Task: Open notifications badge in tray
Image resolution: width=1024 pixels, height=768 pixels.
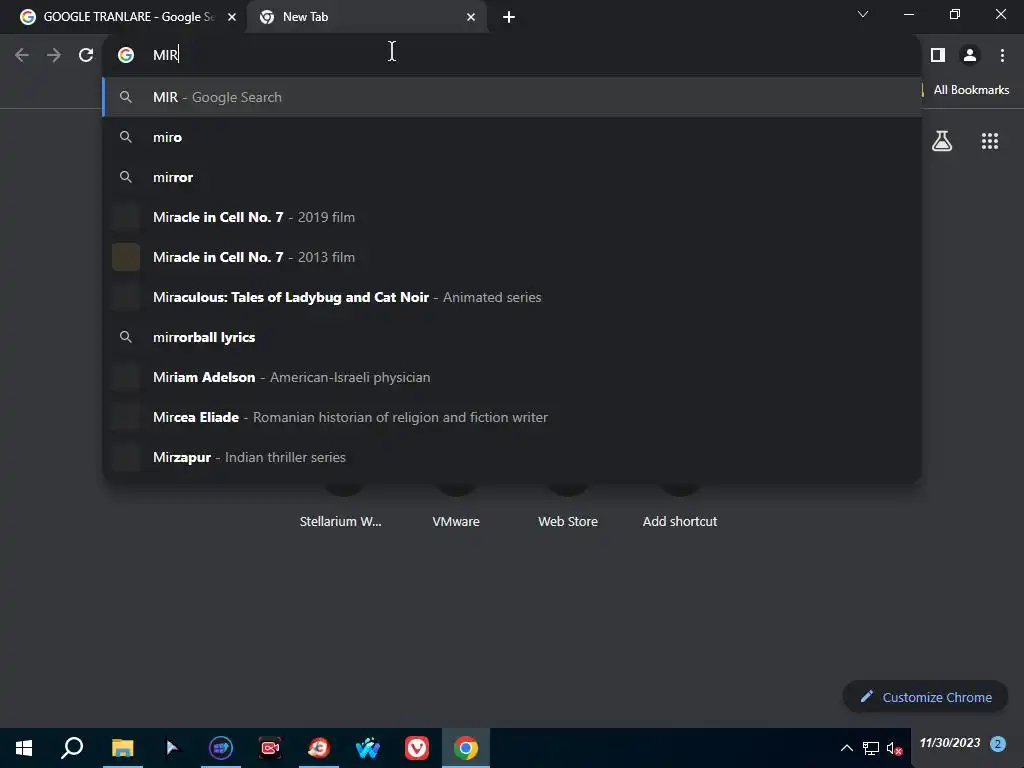Action: (997, 744)
